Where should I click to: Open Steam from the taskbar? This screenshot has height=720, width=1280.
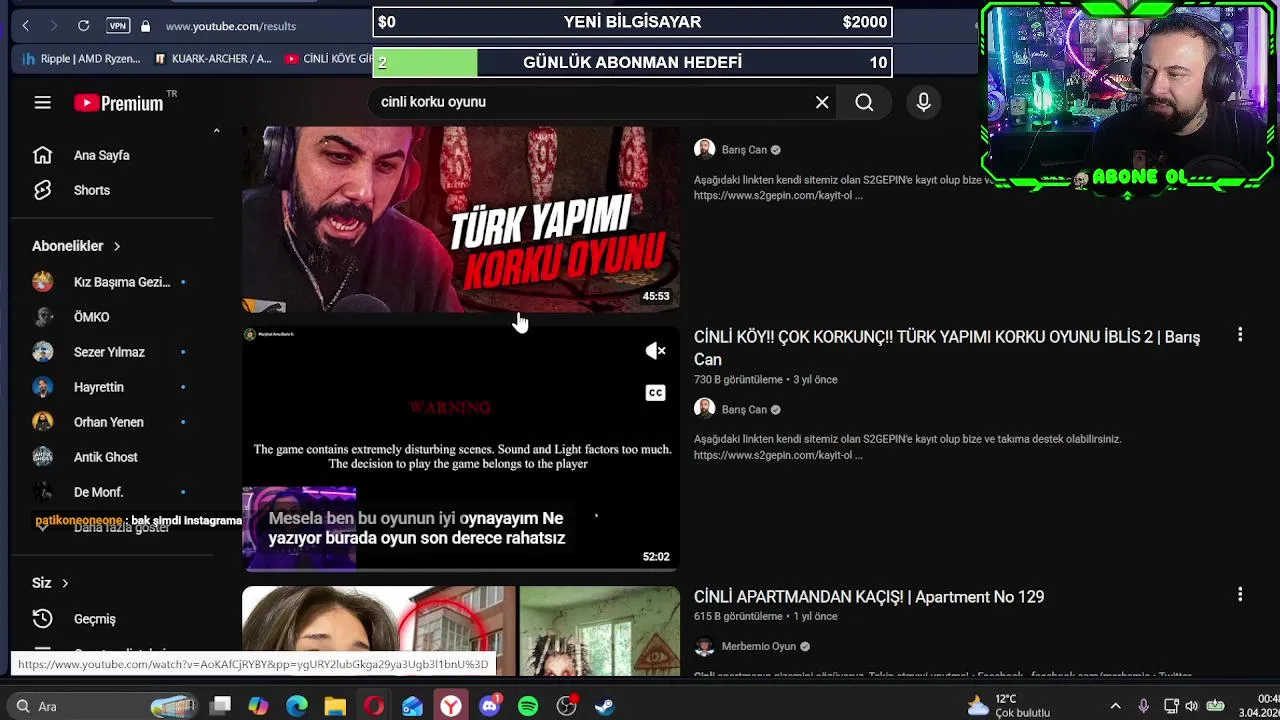click(605, 706)
